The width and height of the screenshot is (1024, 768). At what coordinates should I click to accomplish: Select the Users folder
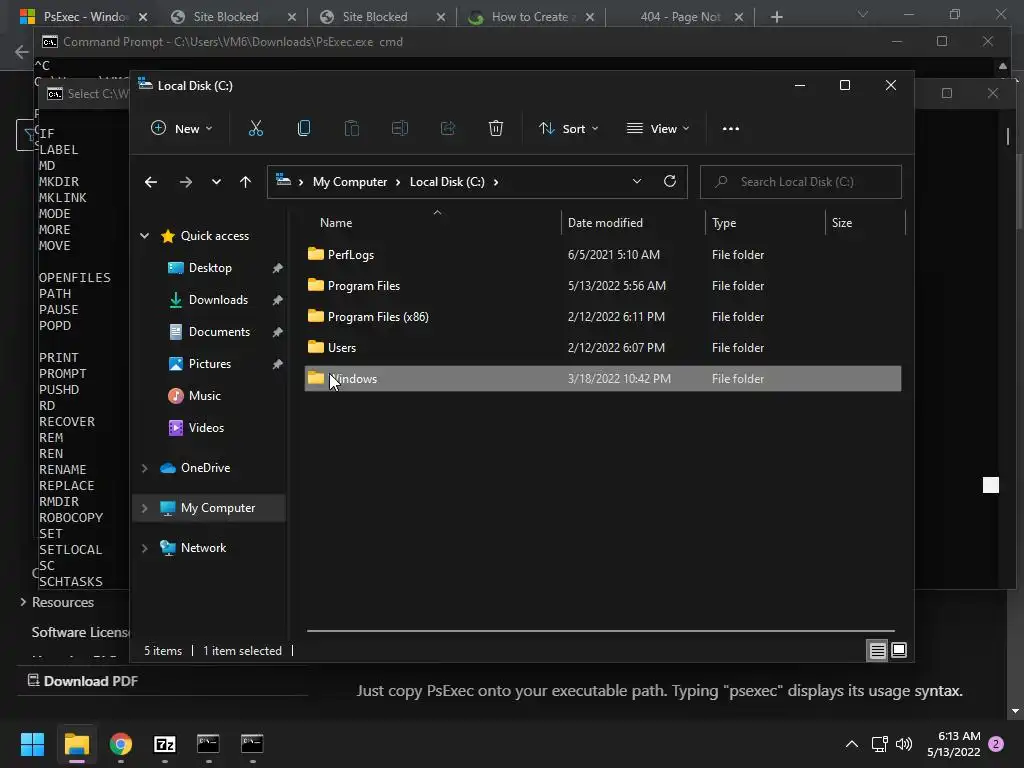(x=603, y=347)
